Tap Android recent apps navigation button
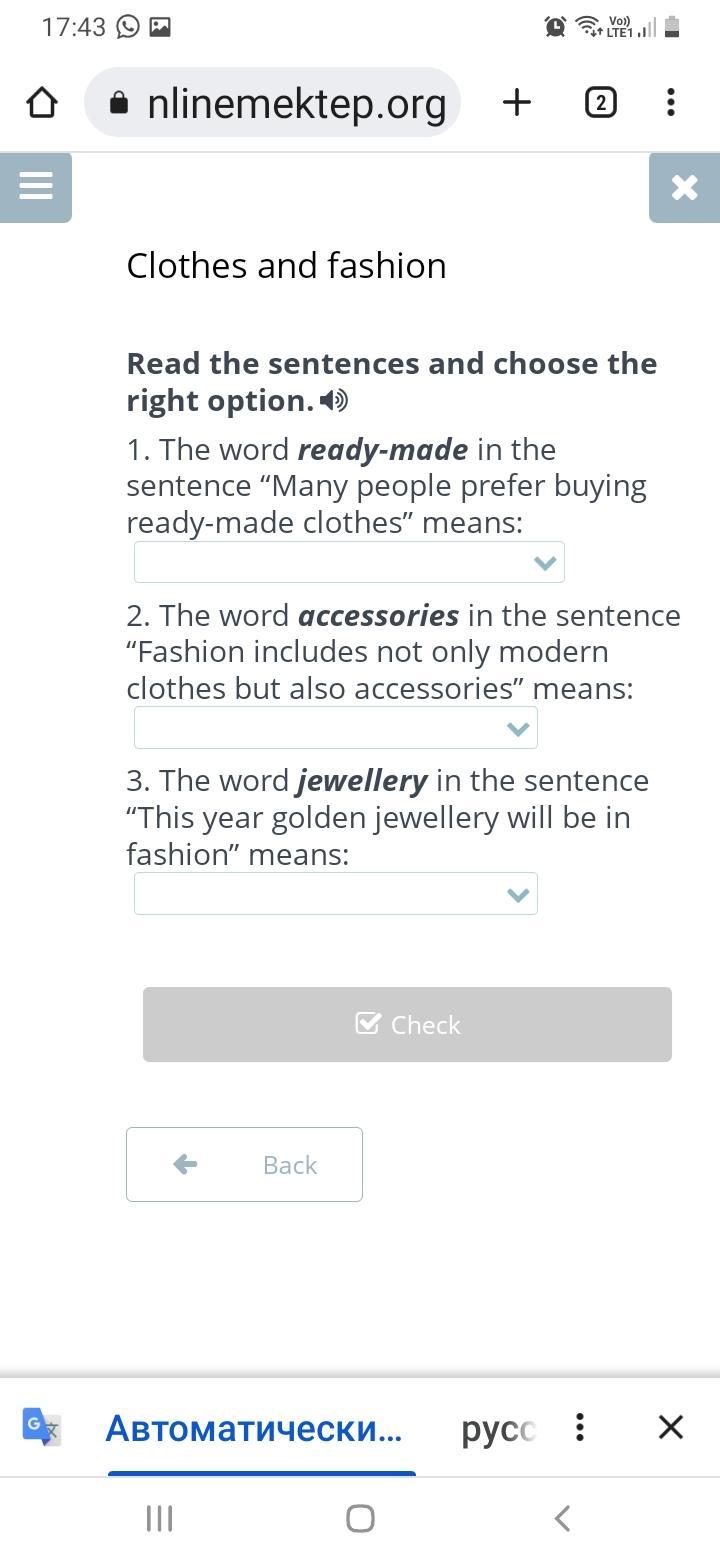The height and width of the screenshot is (1560, 720). click(x=159, y=1518)
